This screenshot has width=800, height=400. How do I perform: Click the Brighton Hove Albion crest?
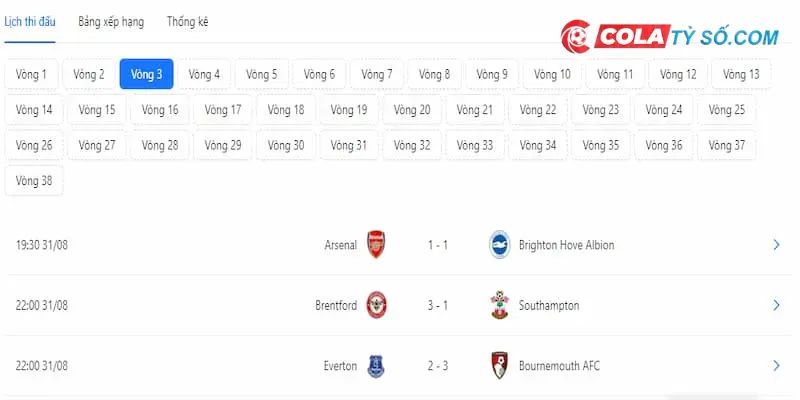(x=499, y=245)
